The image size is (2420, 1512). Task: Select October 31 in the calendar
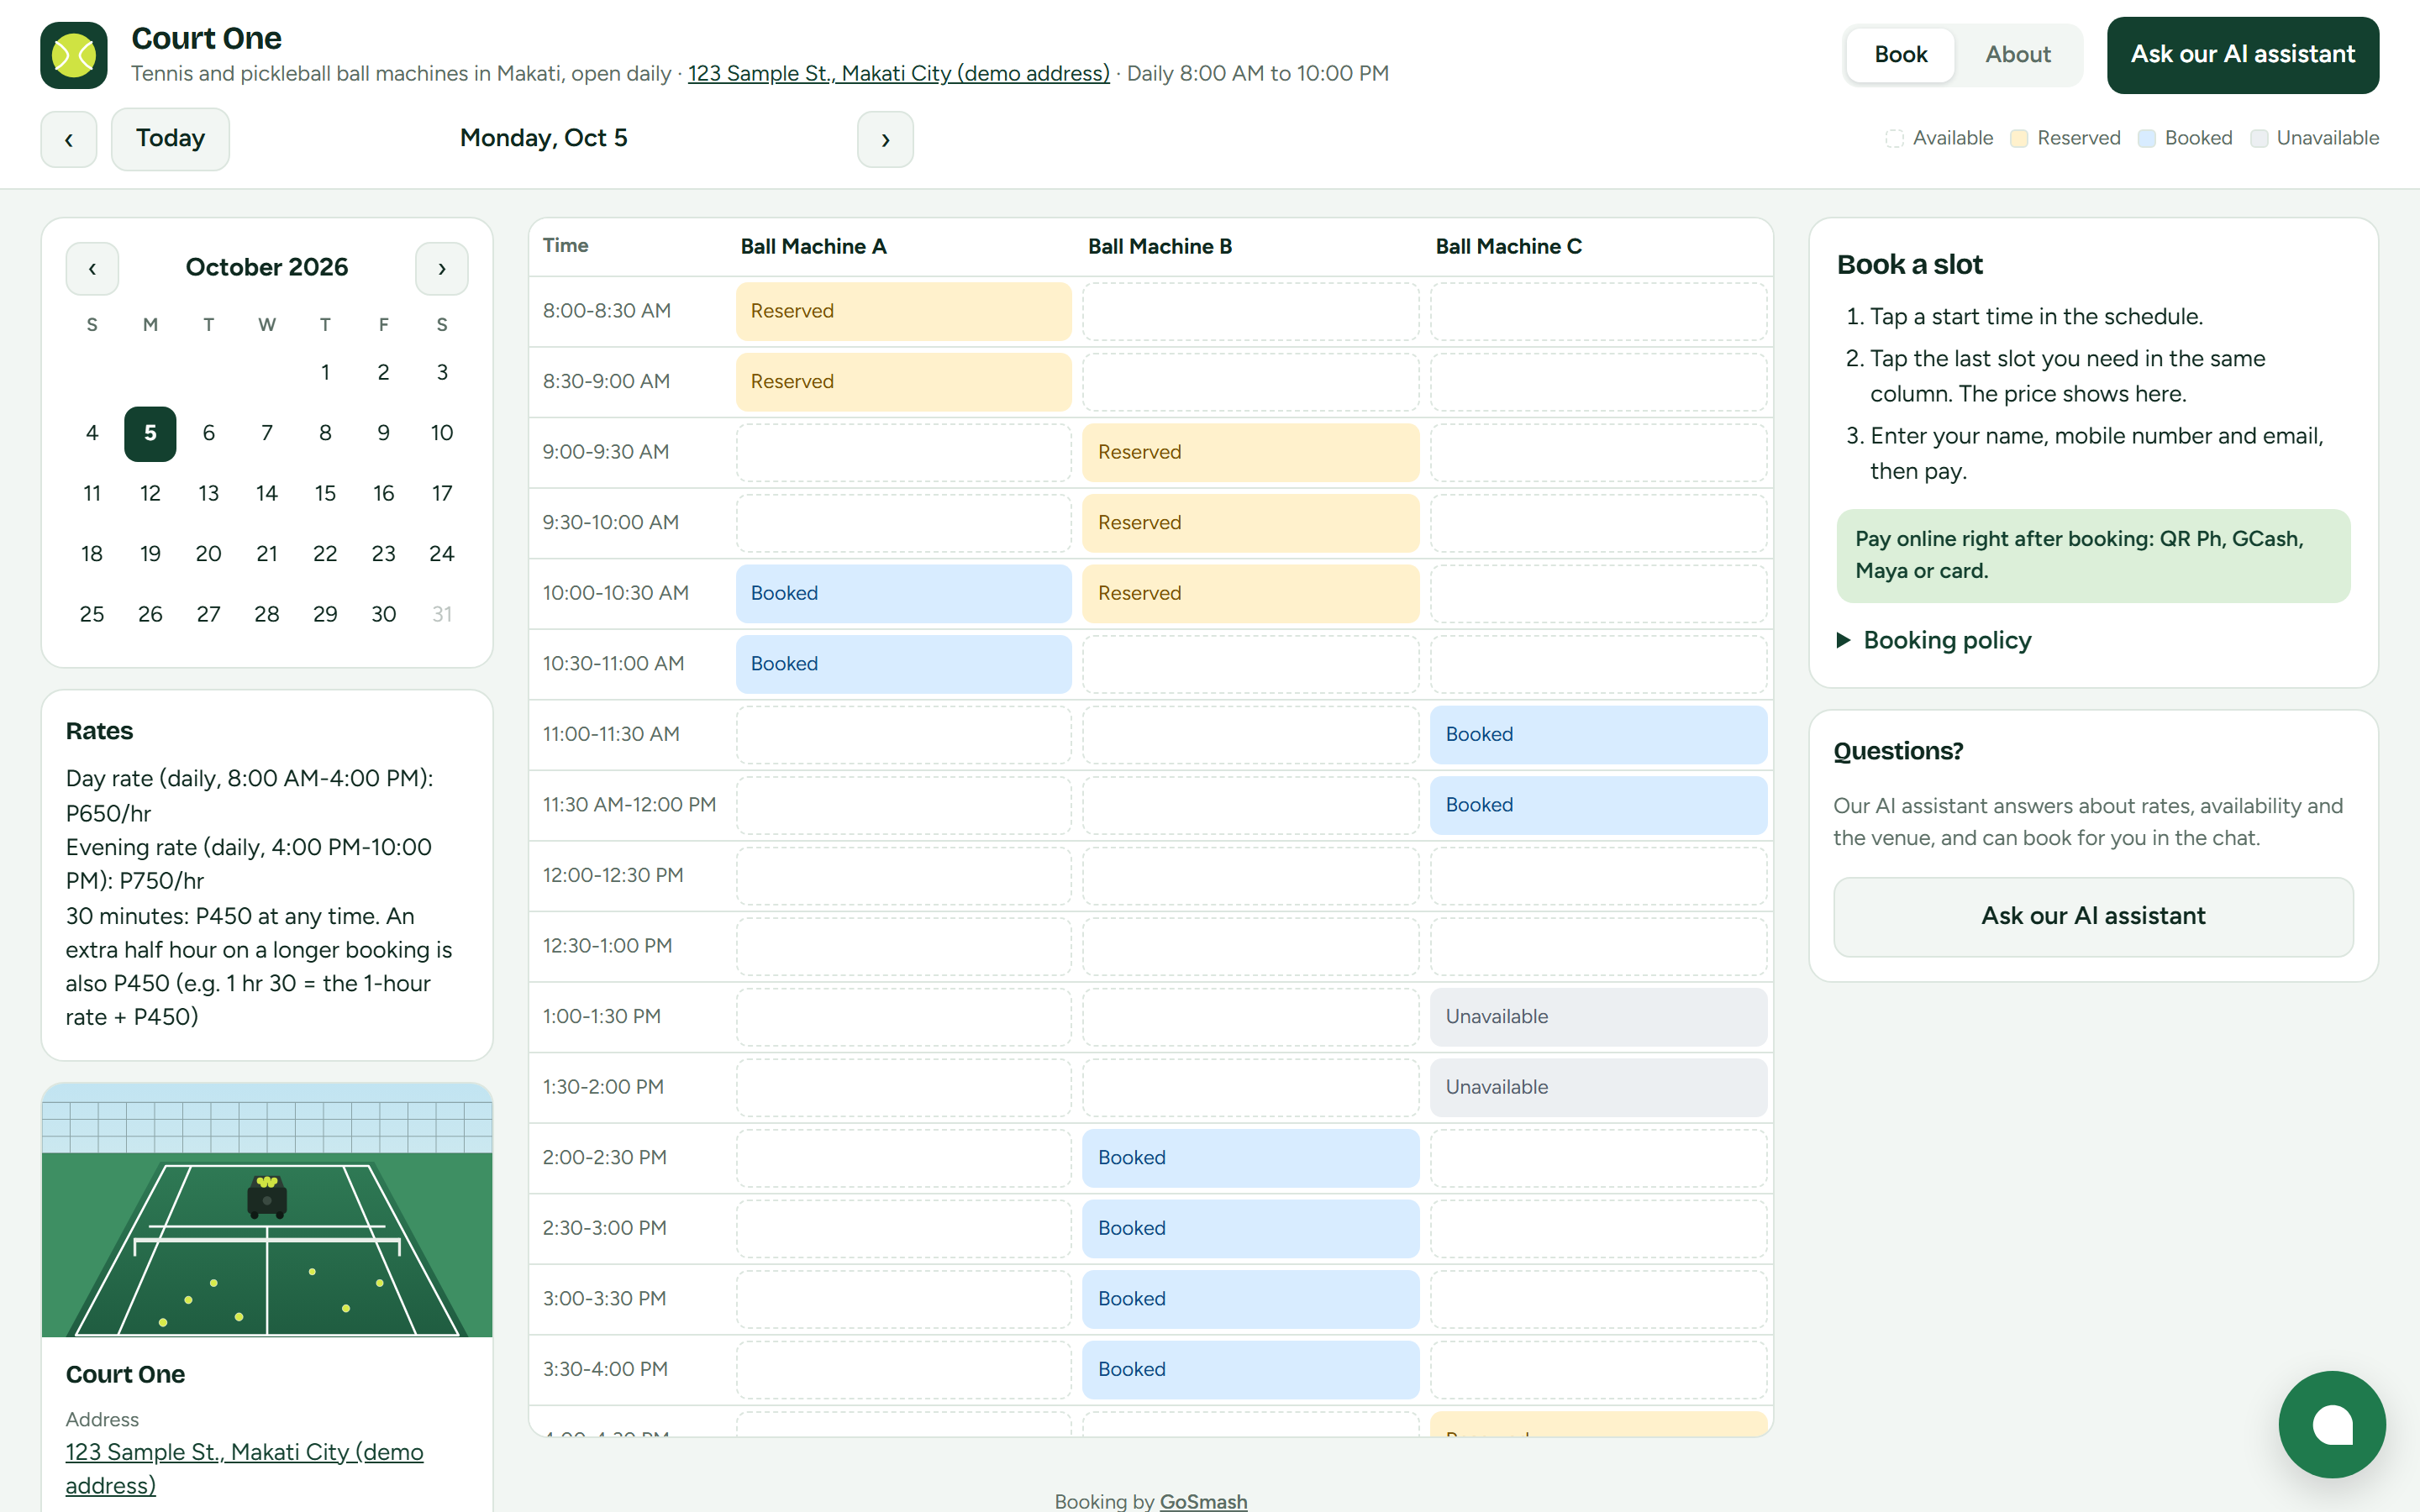[x=442, y=614]
